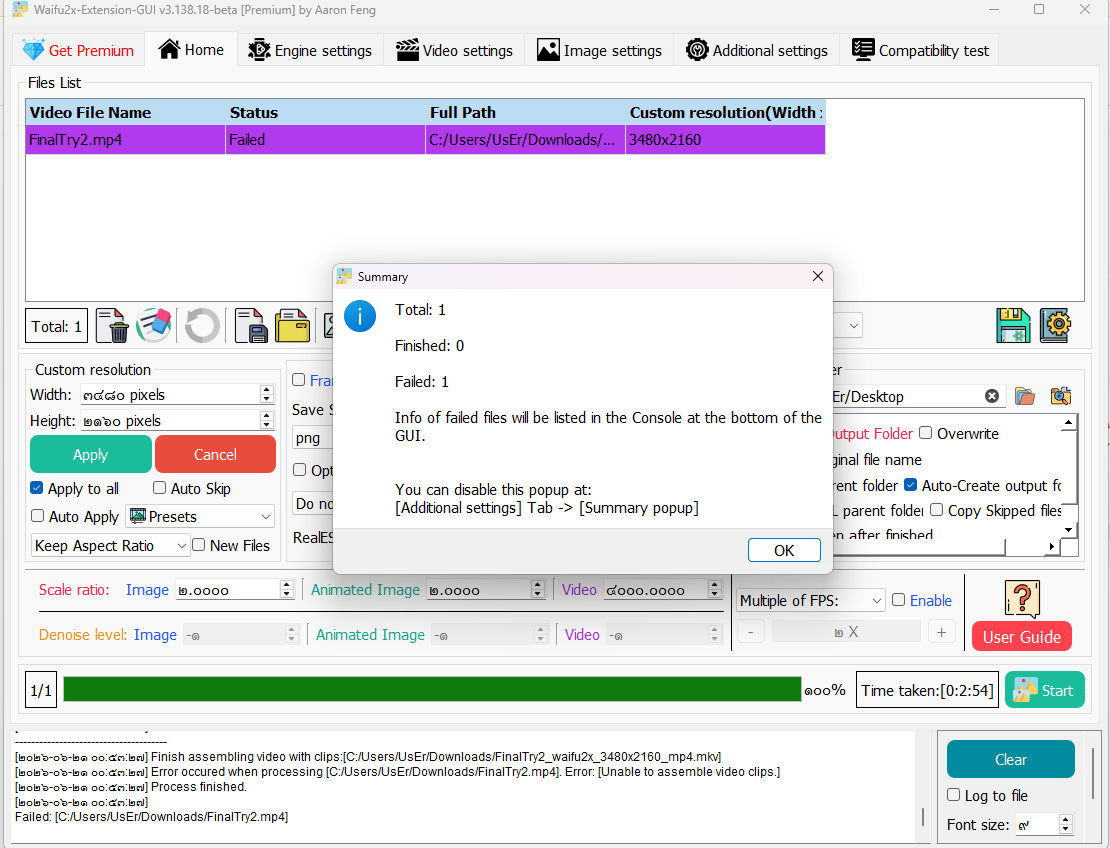Click OK in the Summary dialog
The image size is (1110, 848).
pos(784,550)
